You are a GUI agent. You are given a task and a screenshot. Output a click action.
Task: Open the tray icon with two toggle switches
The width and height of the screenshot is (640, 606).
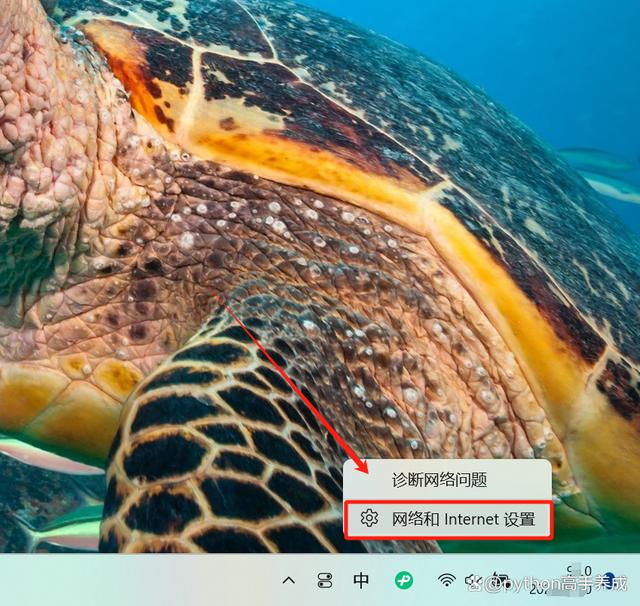(325, 580)
